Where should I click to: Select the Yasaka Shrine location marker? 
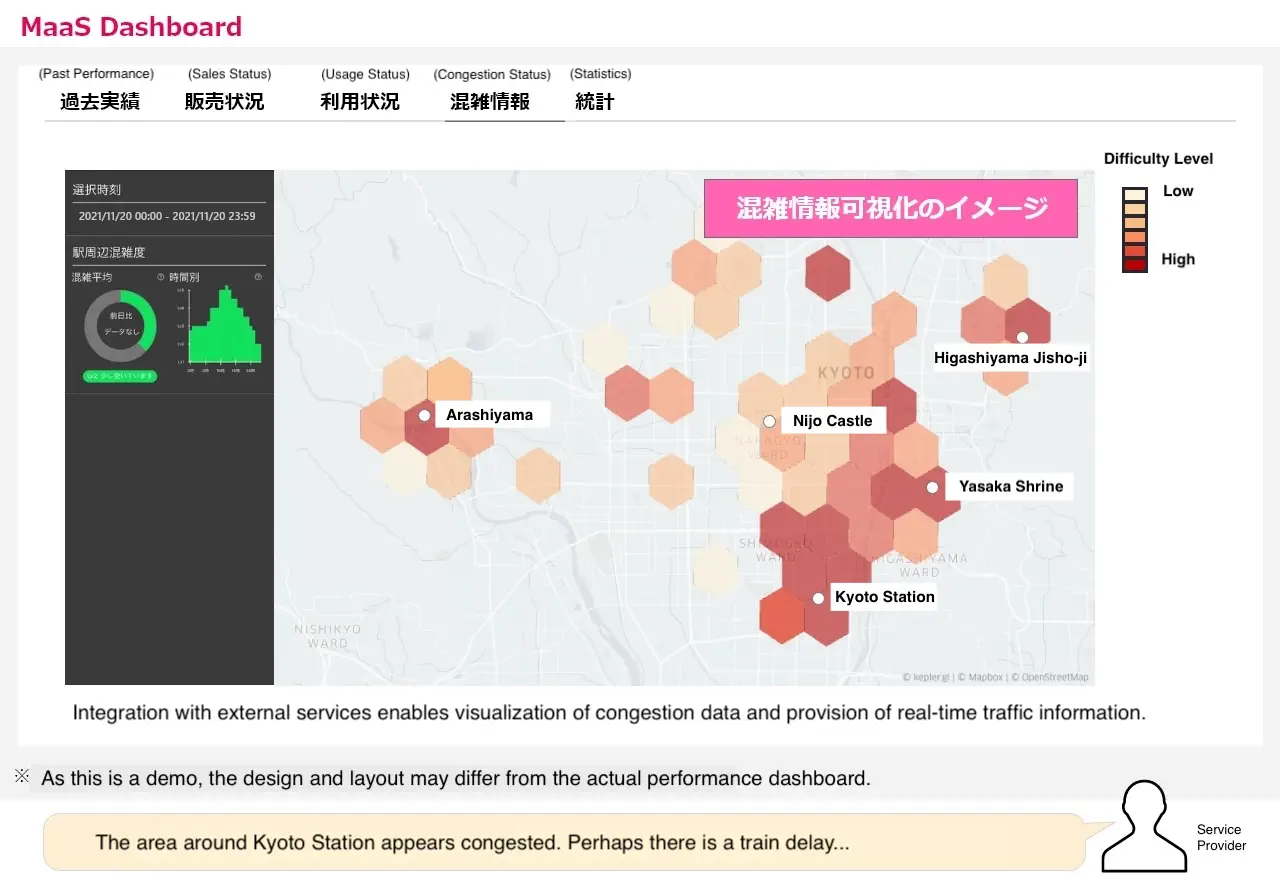click(x=932, y=488)
